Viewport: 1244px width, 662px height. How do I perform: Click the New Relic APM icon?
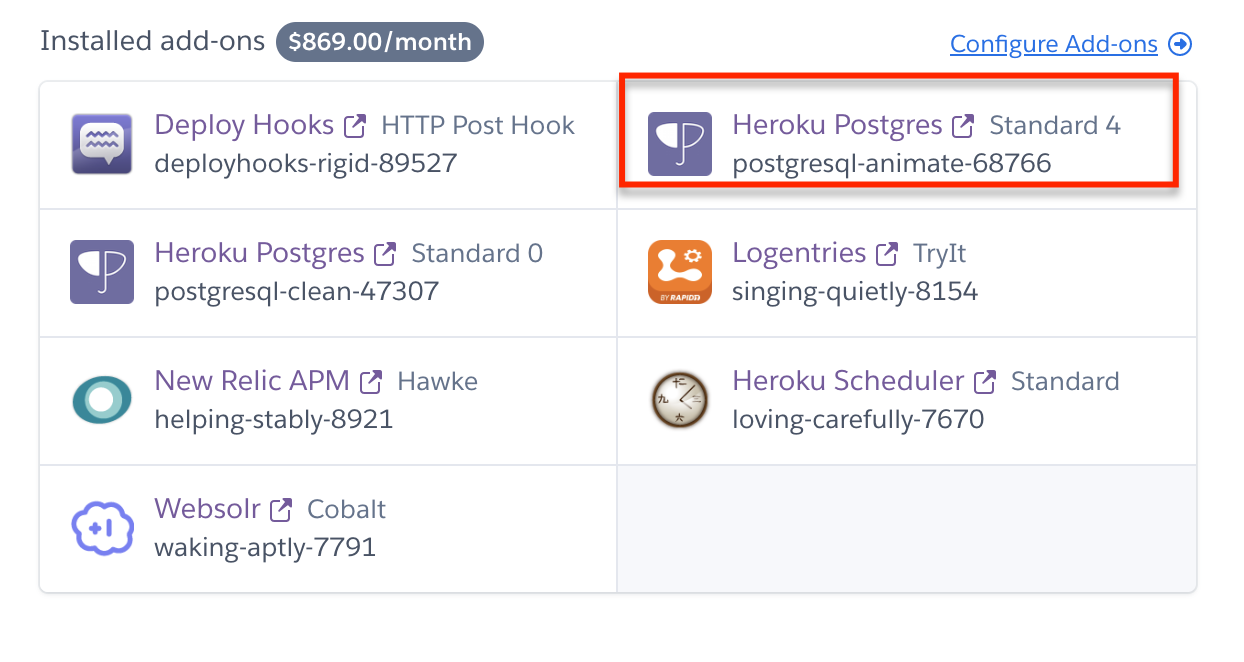[x=102, y=400]
